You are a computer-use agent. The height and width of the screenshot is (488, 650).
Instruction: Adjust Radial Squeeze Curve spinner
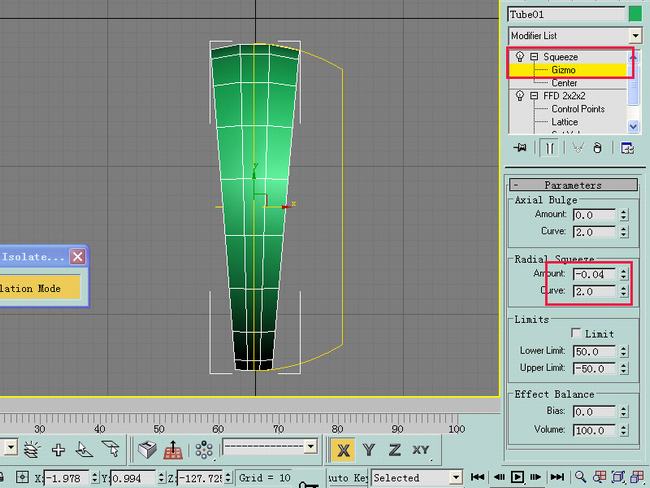tap(624, 291)
